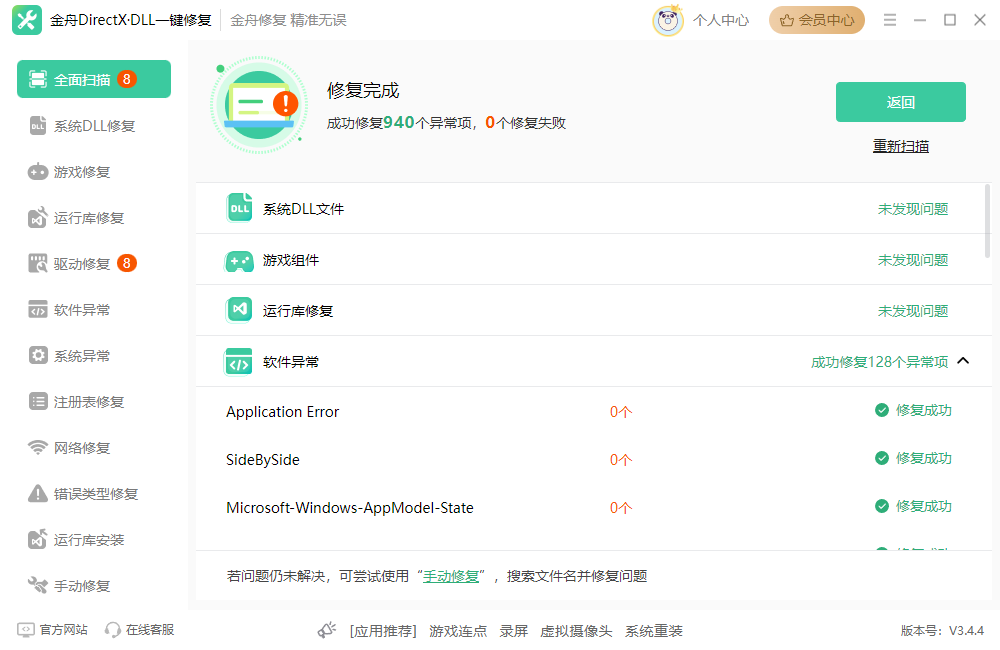
Task: Click the gear icon for 系统异常
Action: [38, 355]
